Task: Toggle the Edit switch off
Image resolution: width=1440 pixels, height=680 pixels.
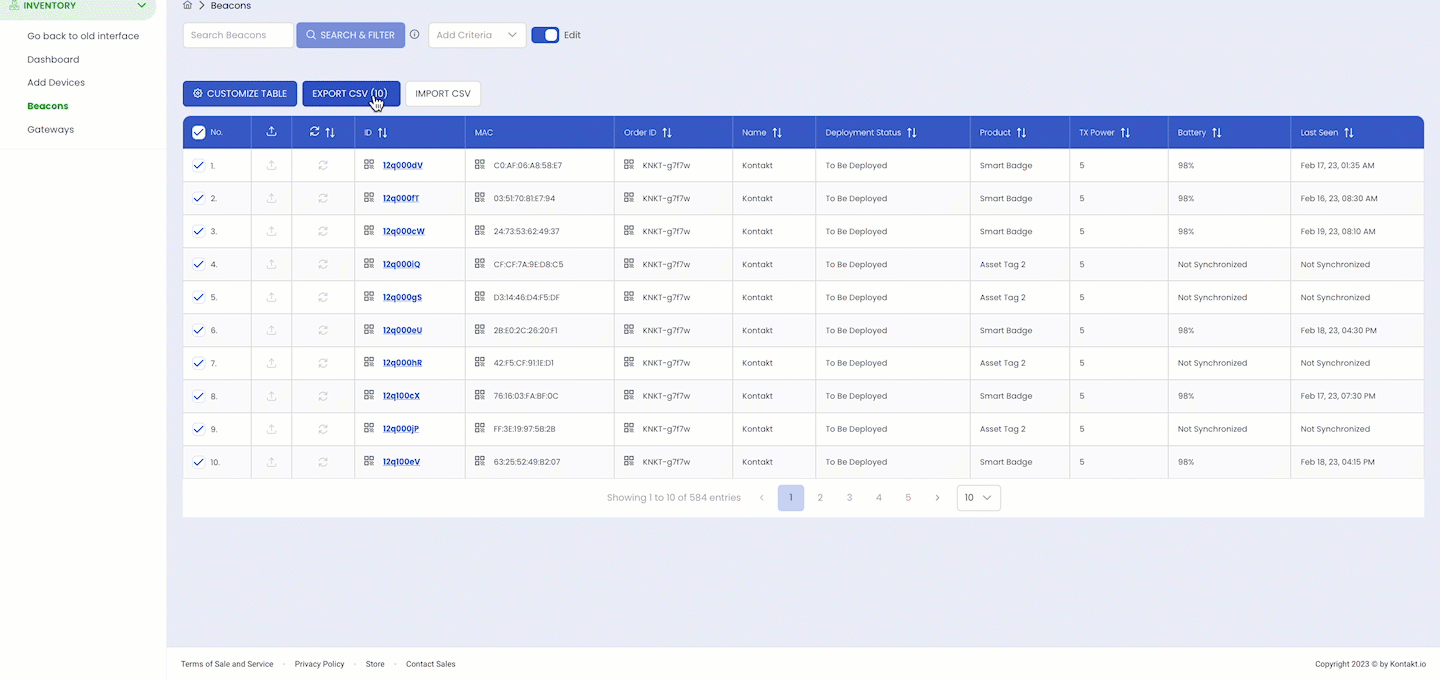Action: point(545,35)
